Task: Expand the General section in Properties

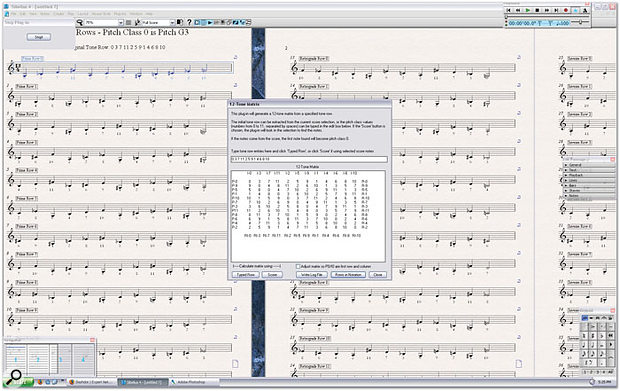Action: [x=588, y=165]
